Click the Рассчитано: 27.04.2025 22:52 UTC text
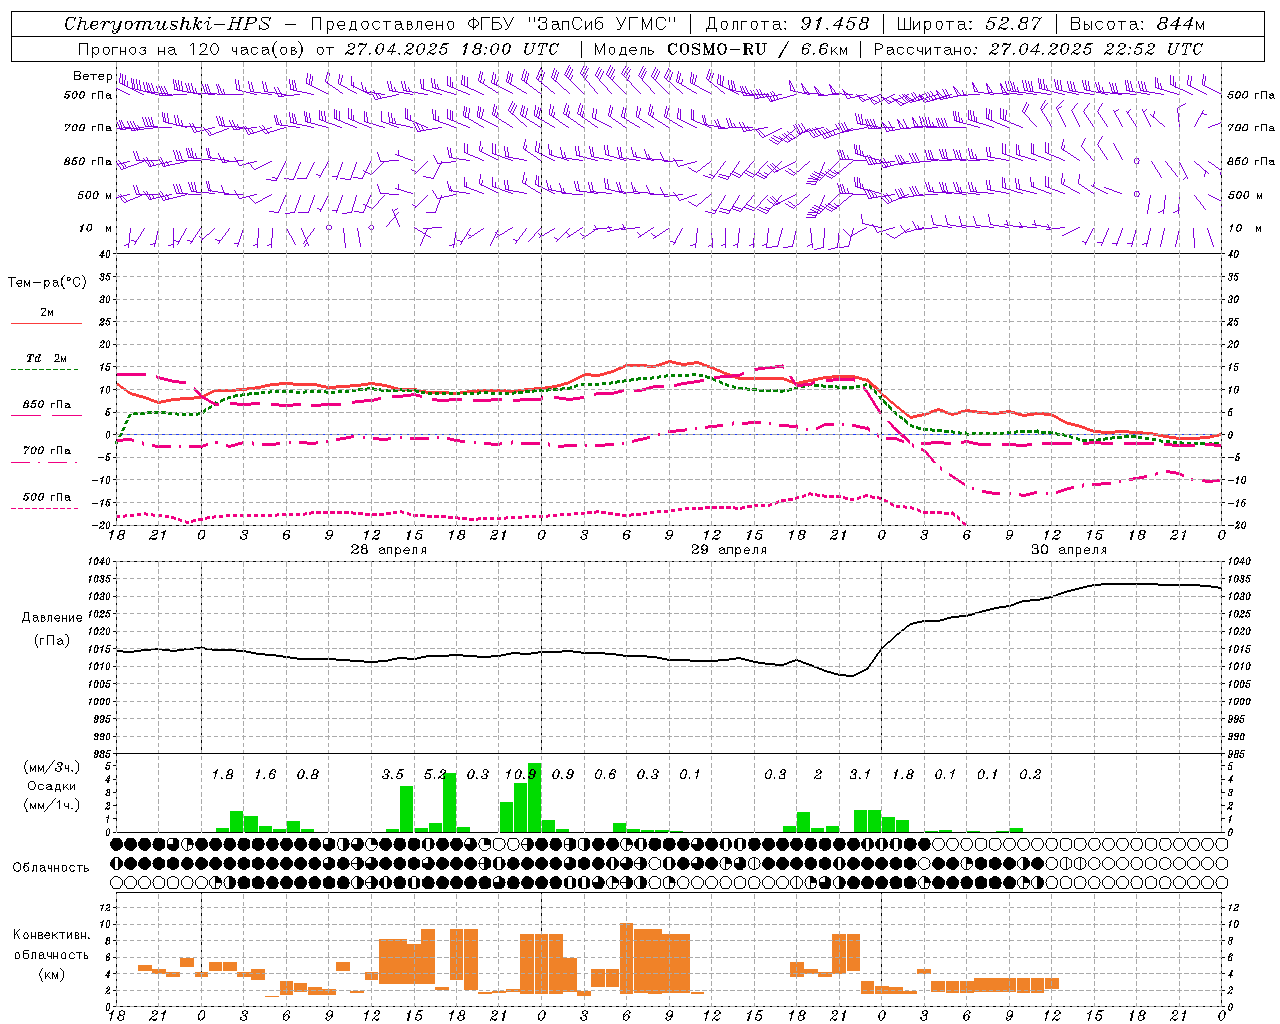The height and width of the screenshot is (1024, 1280). [1038, 49]
